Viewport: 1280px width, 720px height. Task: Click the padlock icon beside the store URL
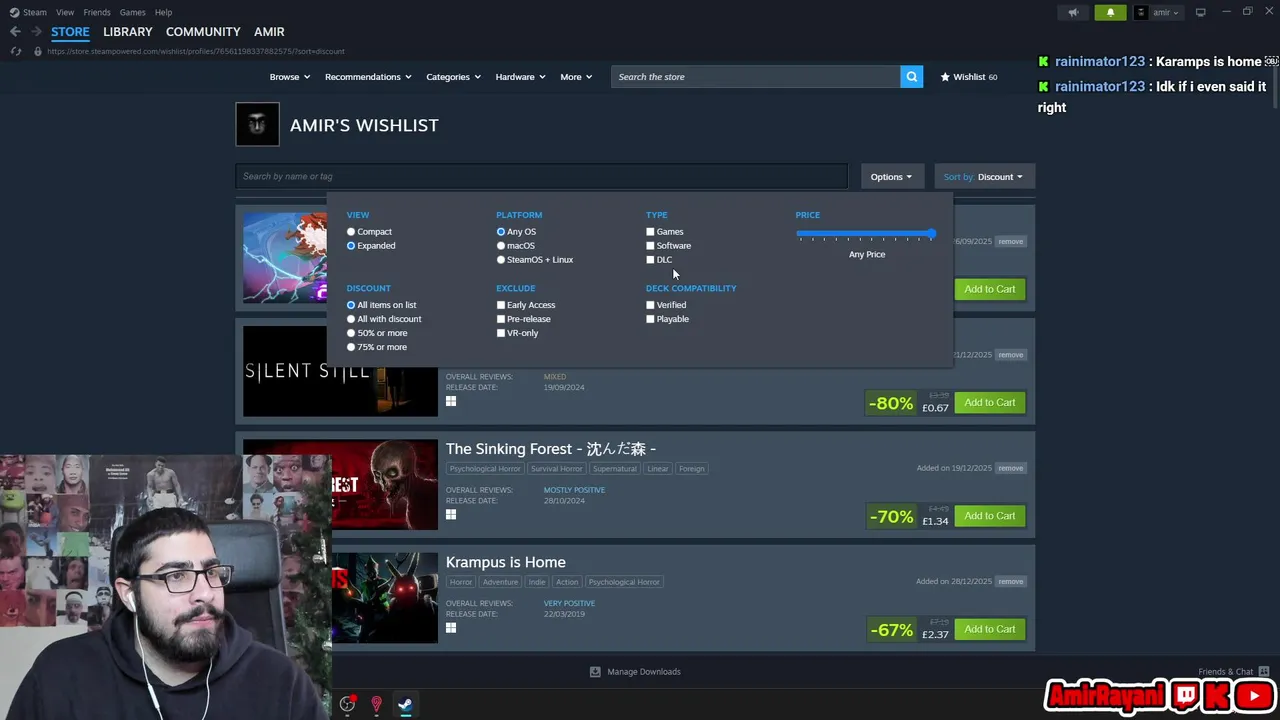pos(38,51)
